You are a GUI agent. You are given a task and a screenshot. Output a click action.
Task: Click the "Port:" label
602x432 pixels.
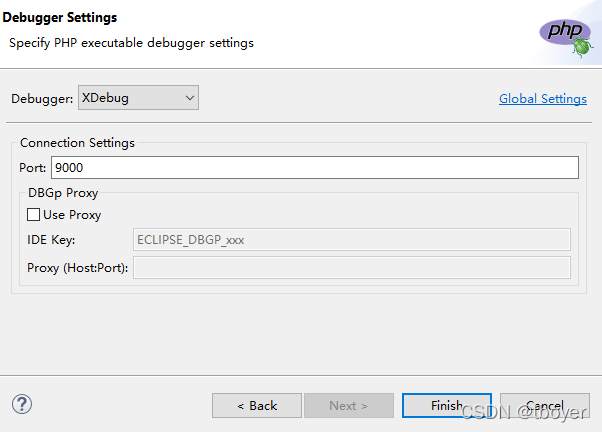[x=32, y=168]
